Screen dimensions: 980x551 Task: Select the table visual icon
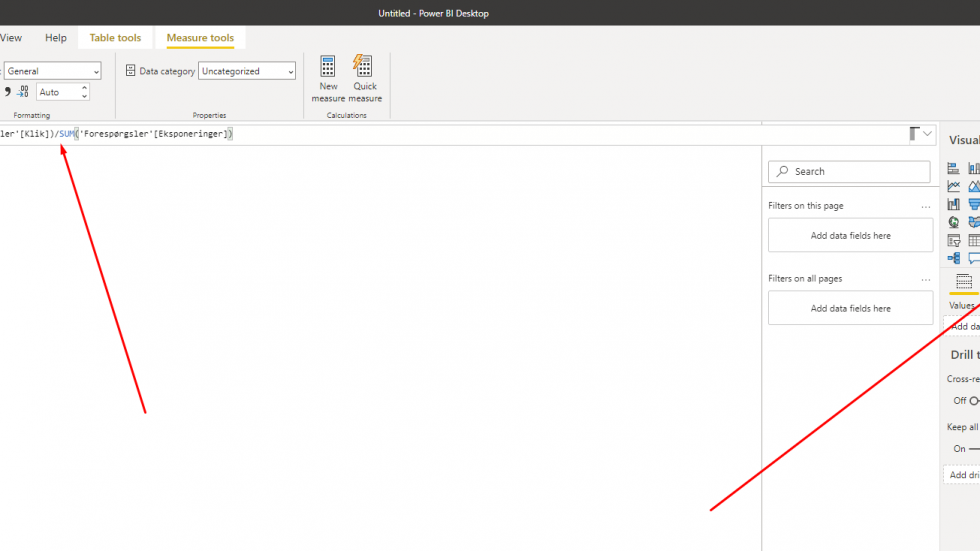[974, 241]
